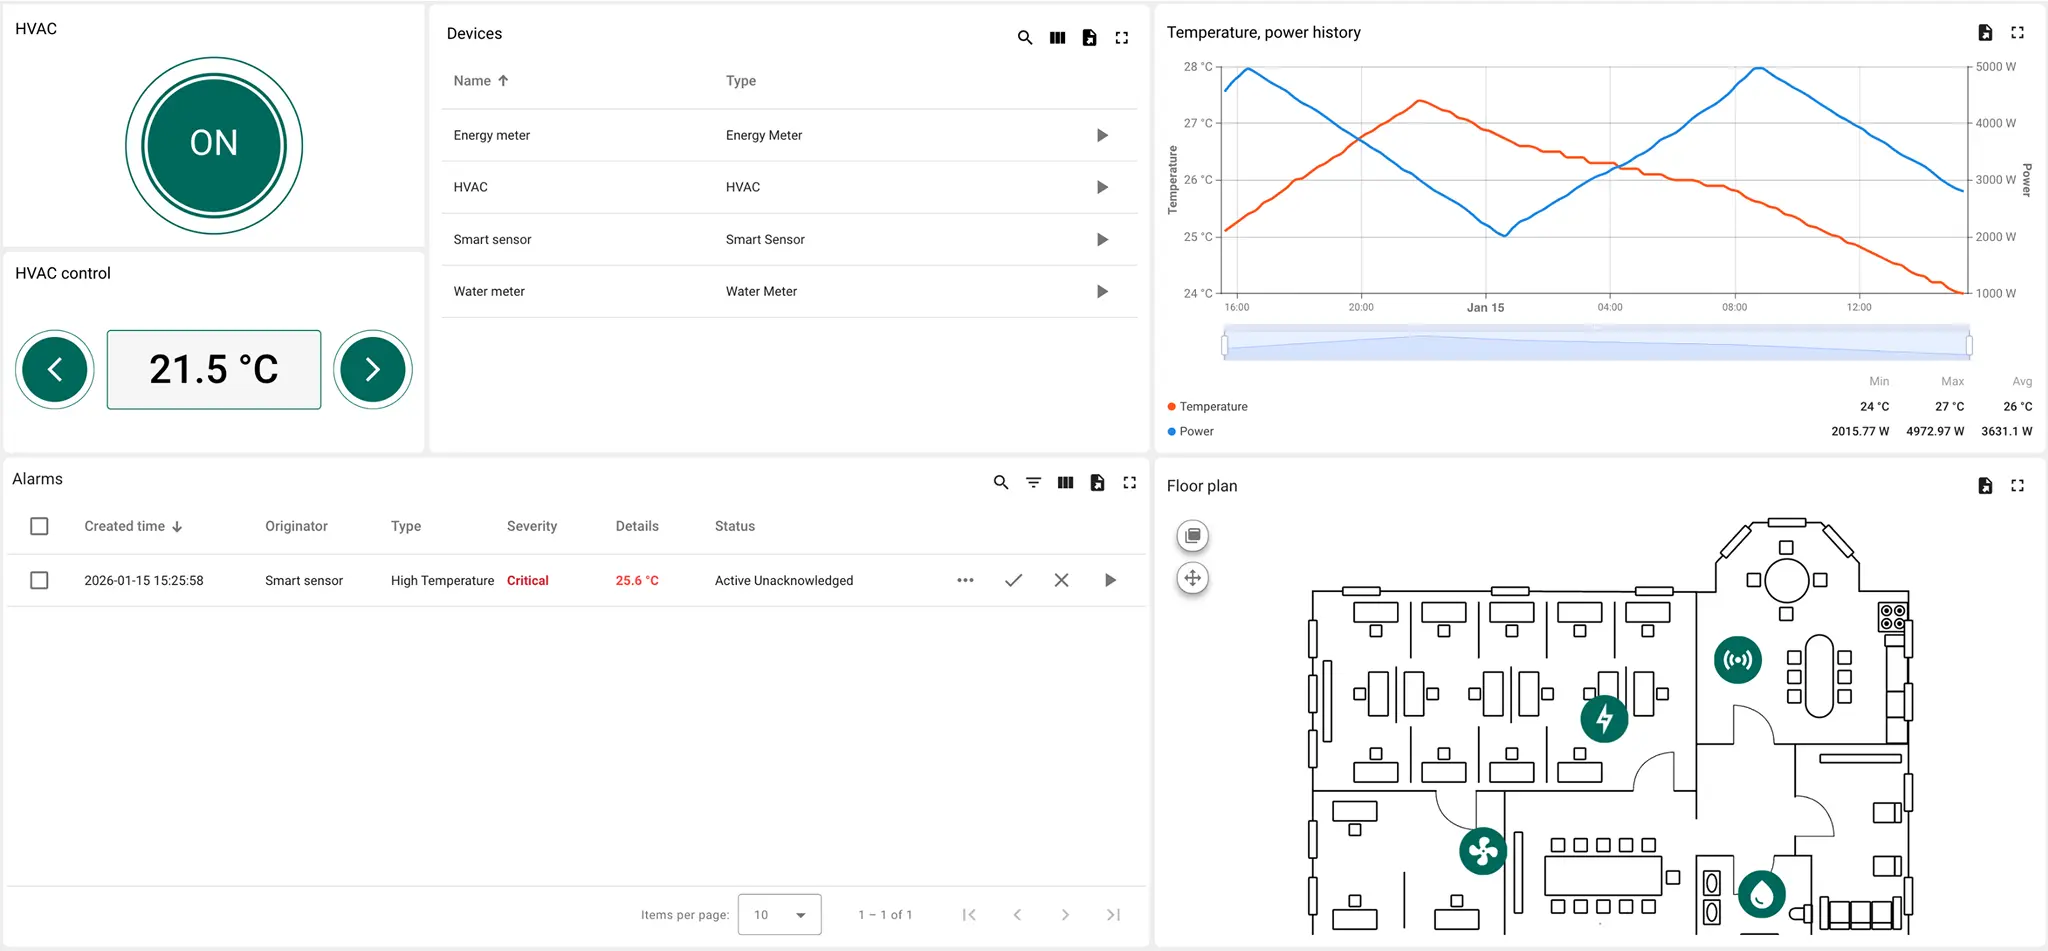
Task: Check the Smart sensor alarm row checkbox
Action: 39,580
